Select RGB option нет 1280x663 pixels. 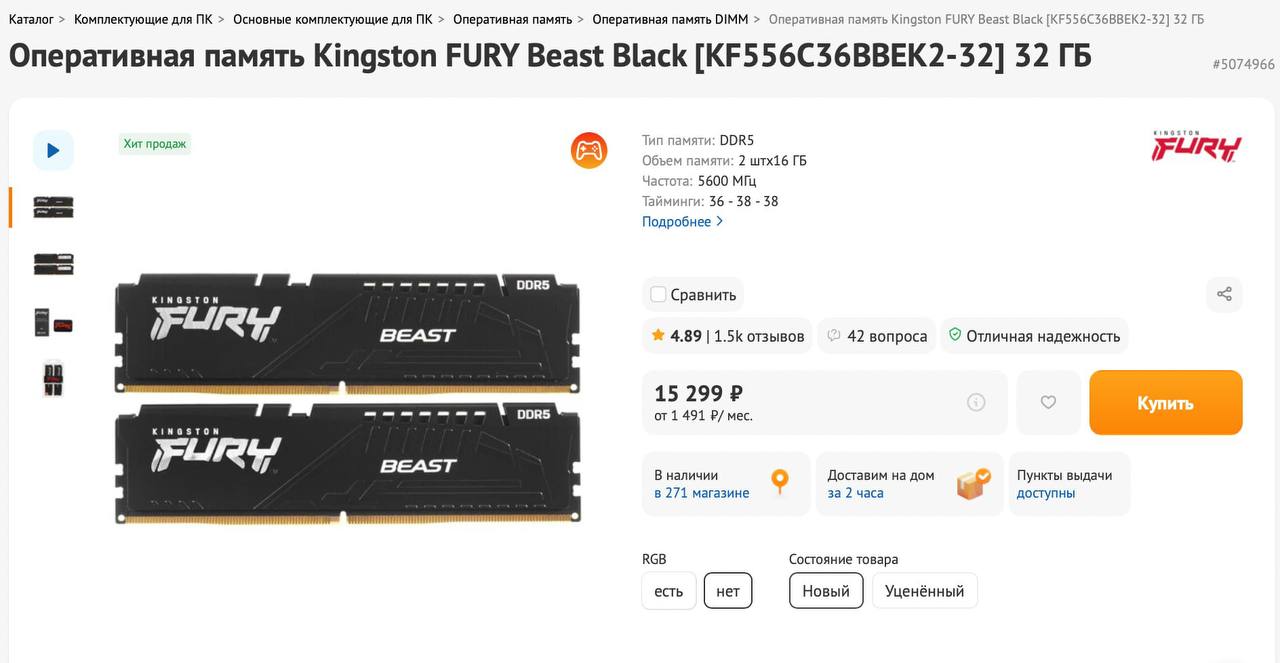click(x=728, y=591)
